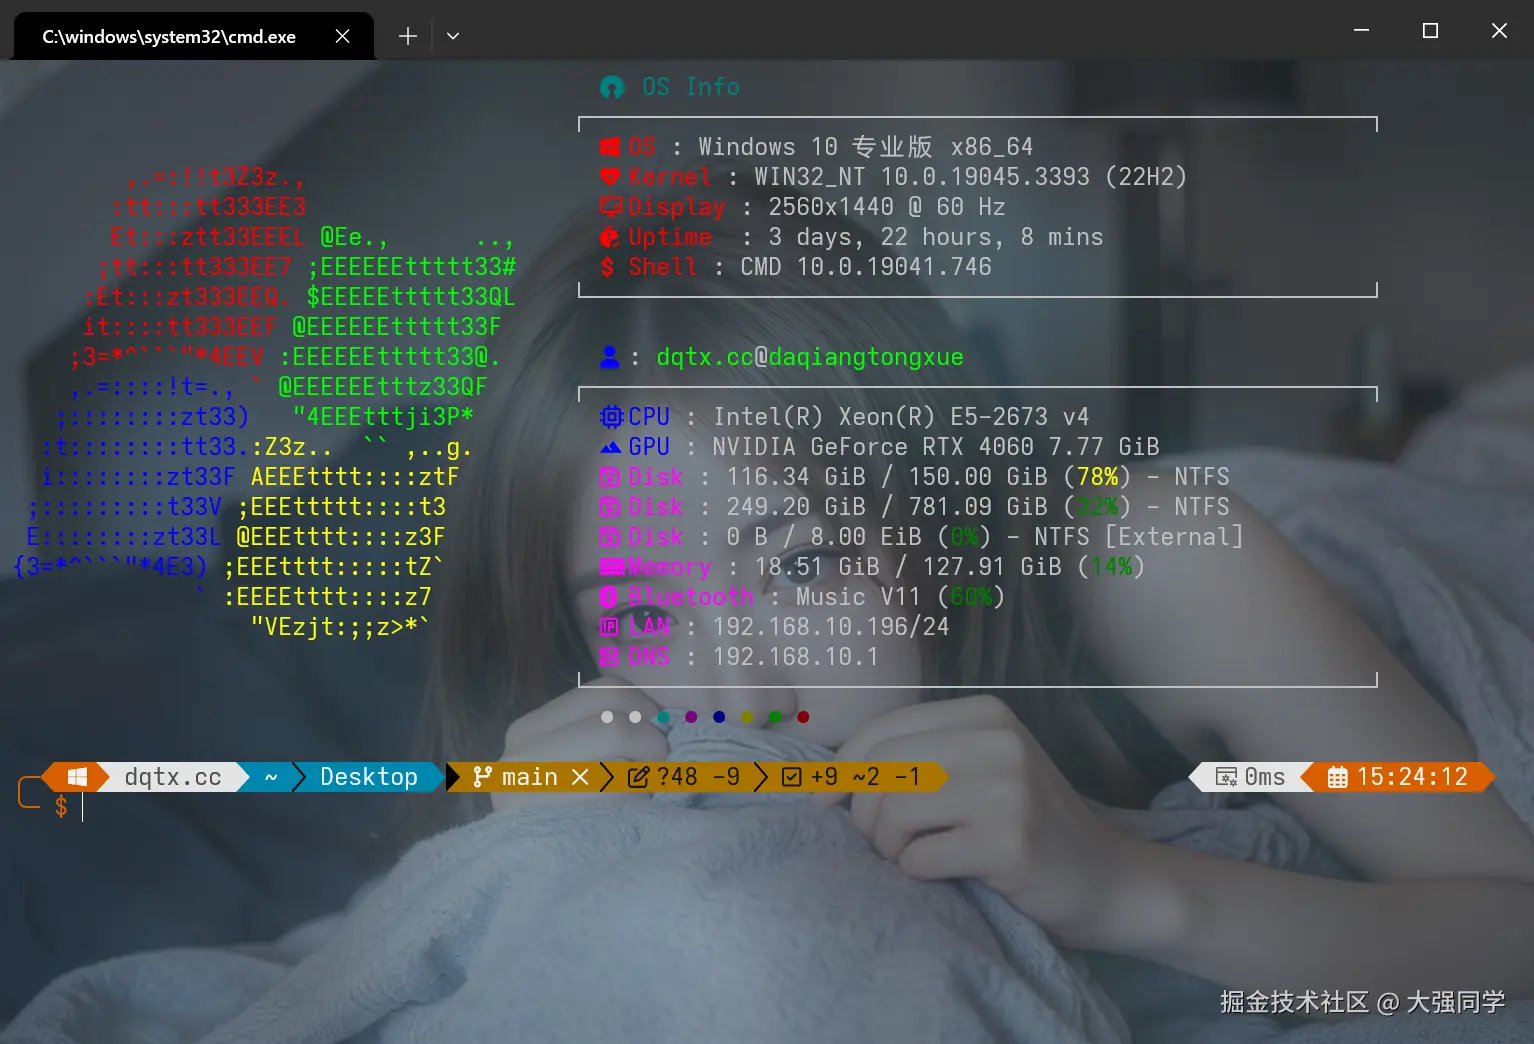Viewport: 1534px width, 1044px height.
Task: Click the dqtx.cc prompt segment
Action: (x=173, y=777)
